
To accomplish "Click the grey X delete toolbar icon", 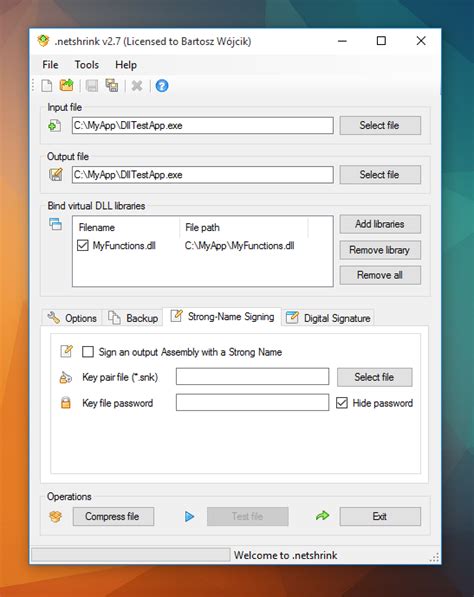I will pyautogui.click(x=137, y=86).
